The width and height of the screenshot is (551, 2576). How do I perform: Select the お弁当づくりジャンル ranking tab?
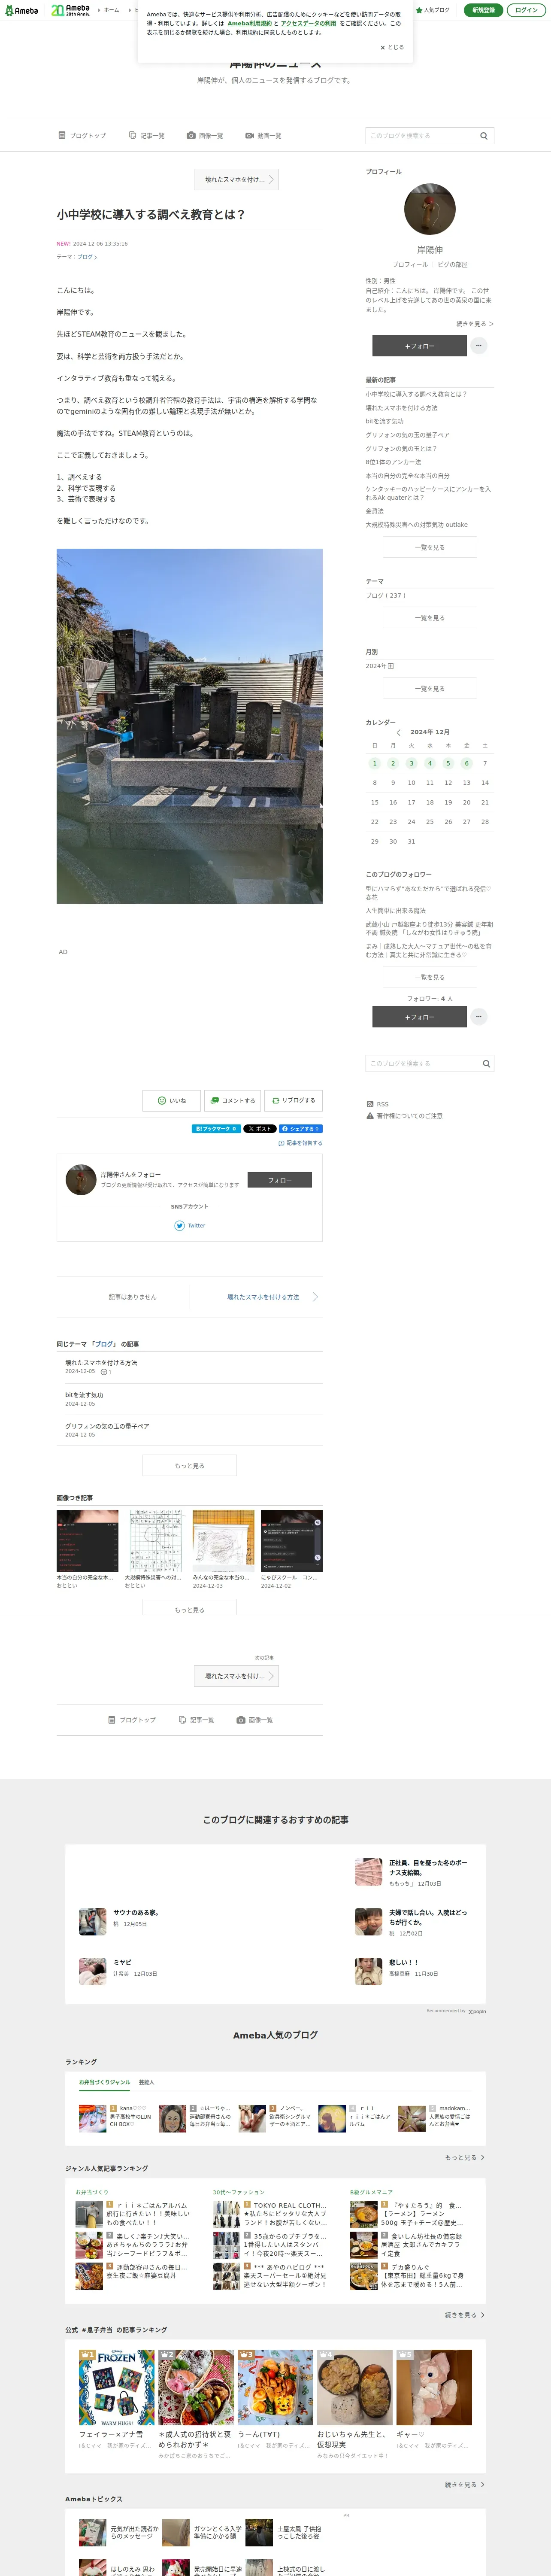[105, 2082]
